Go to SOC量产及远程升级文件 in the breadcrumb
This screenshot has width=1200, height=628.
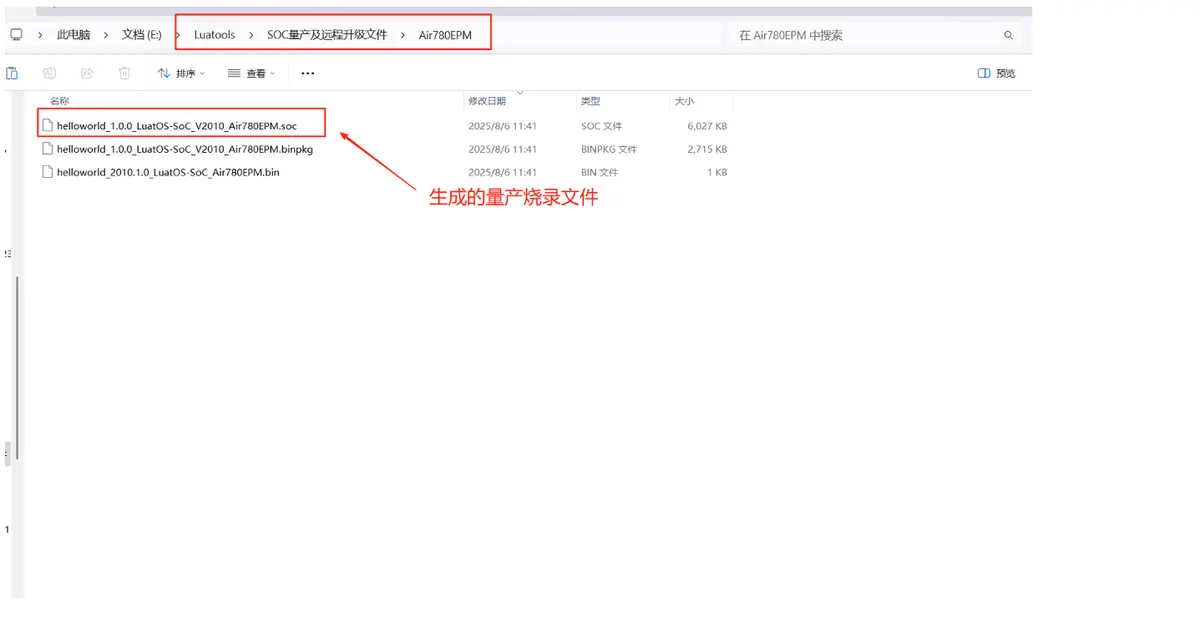(x=327, y=35)
